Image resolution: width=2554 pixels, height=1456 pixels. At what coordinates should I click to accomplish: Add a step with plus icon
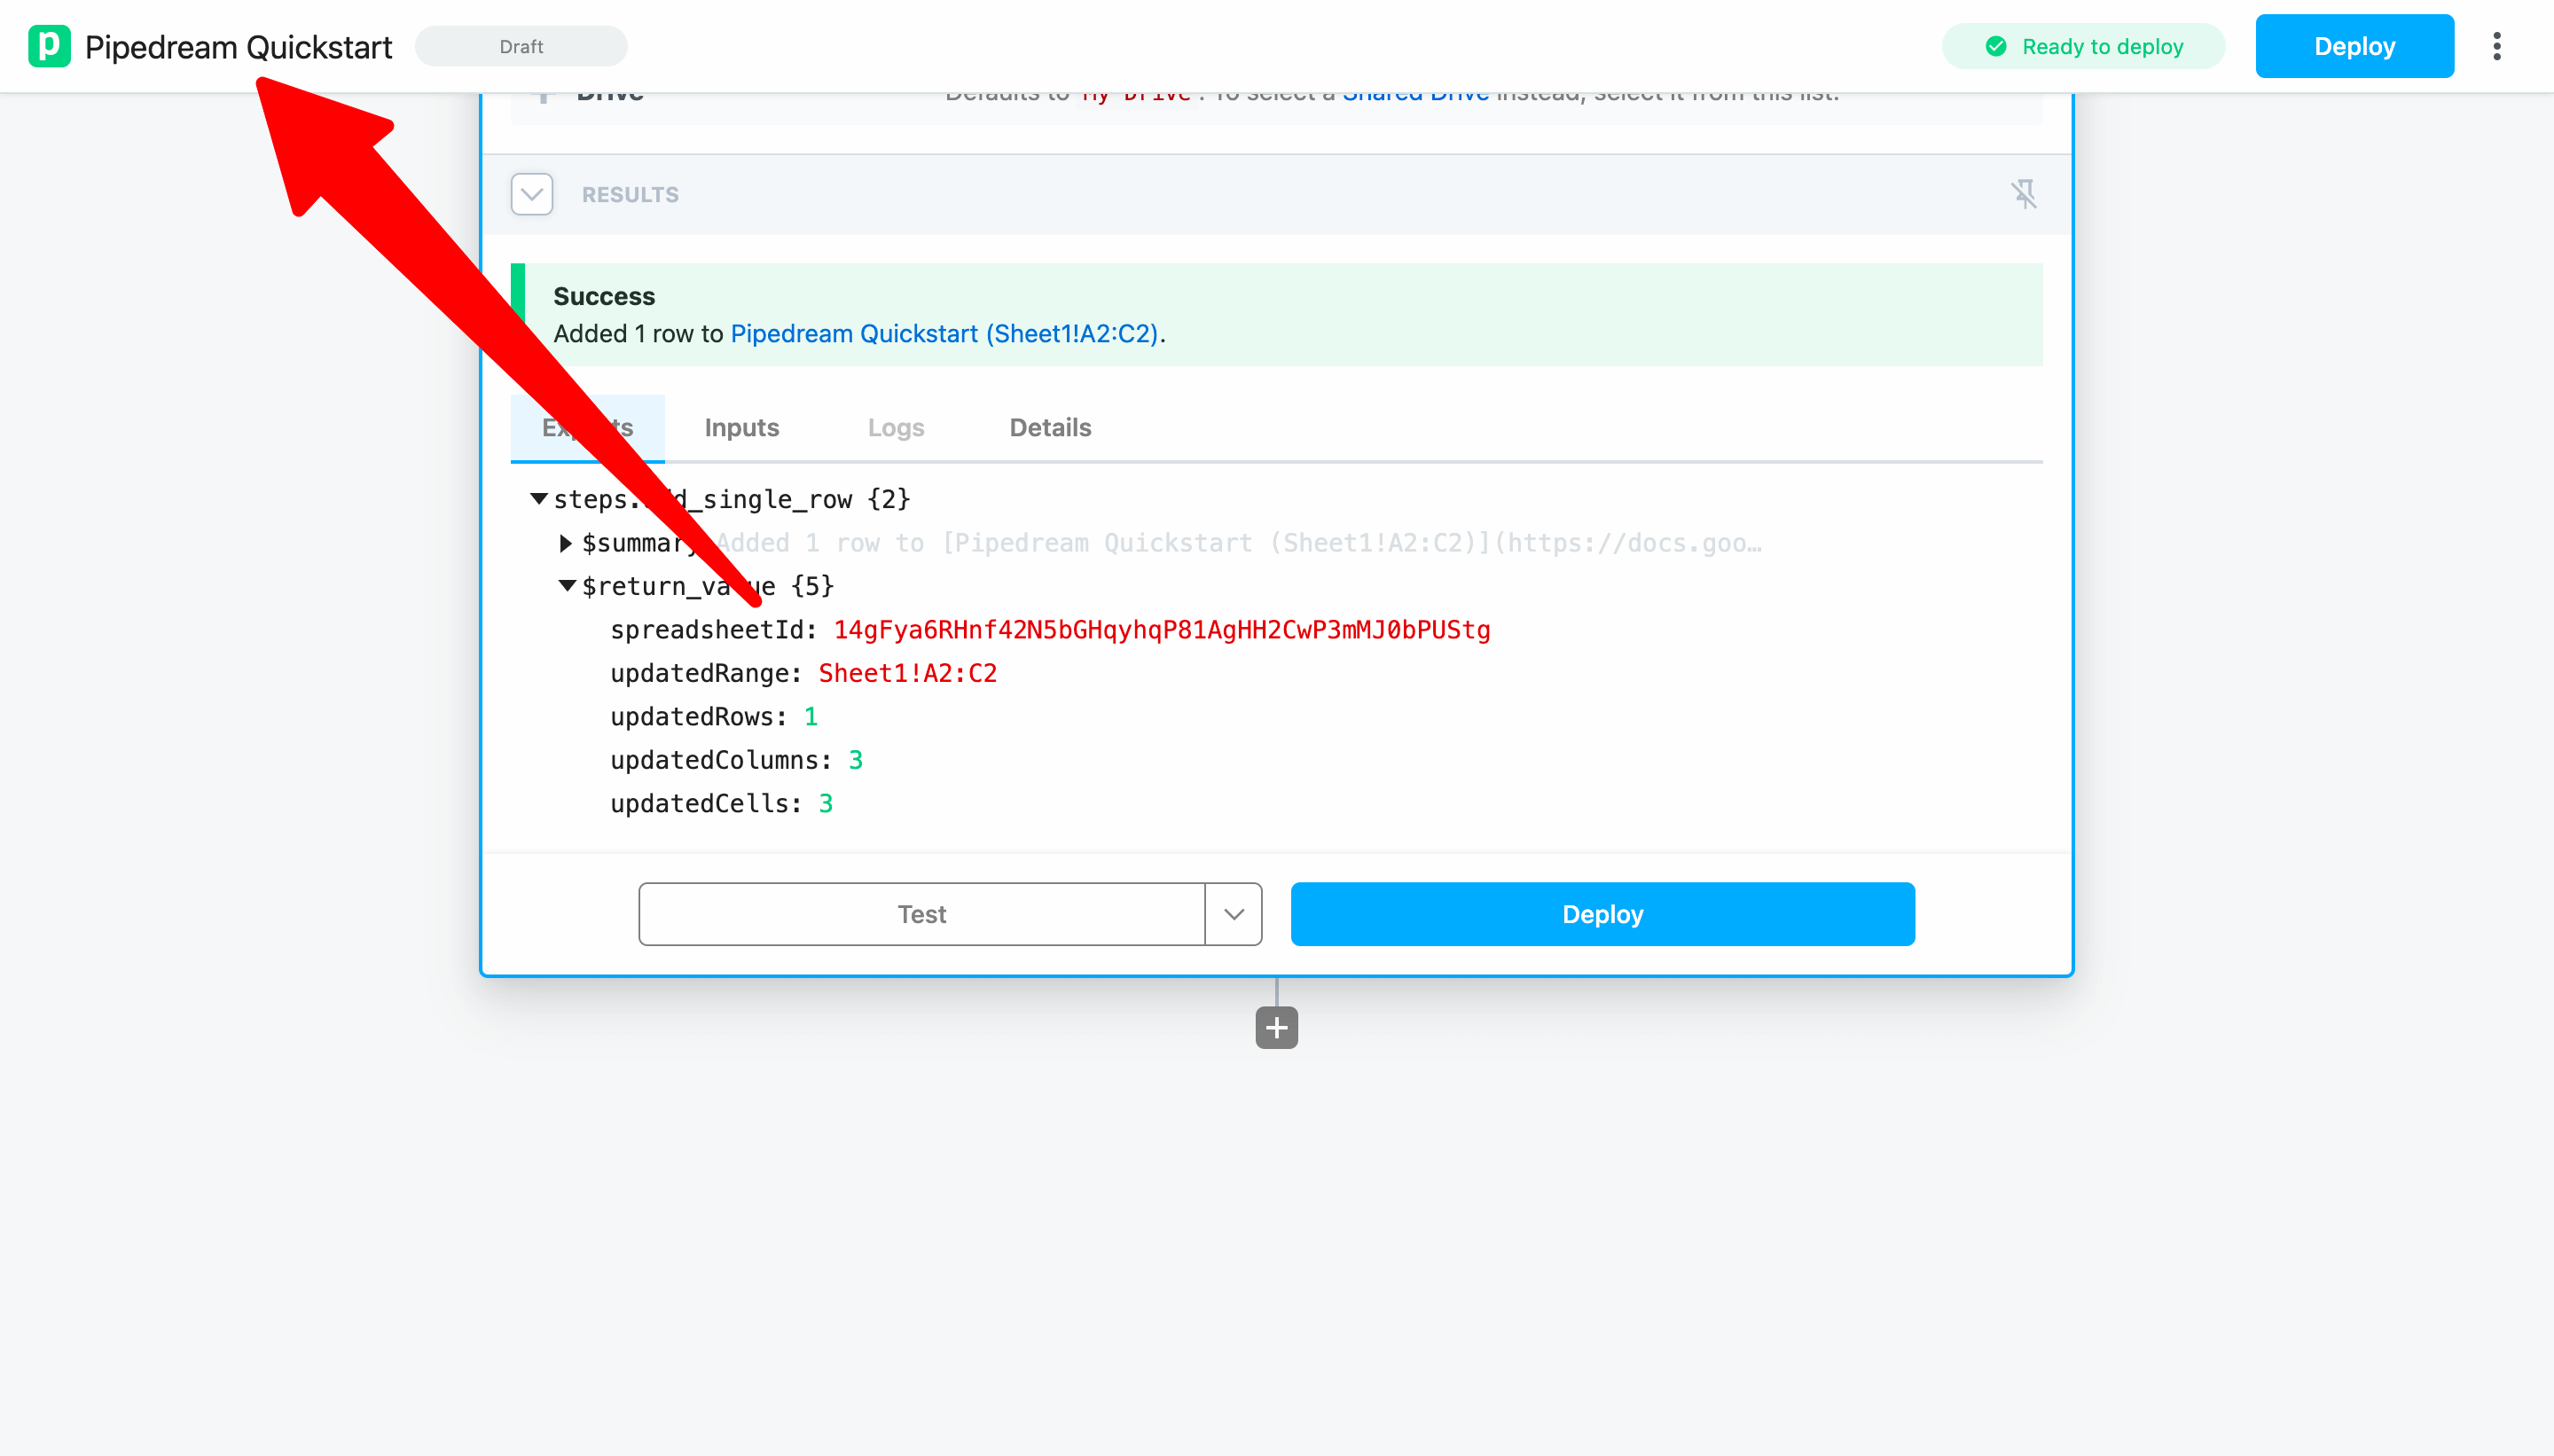point(1276,1027)
